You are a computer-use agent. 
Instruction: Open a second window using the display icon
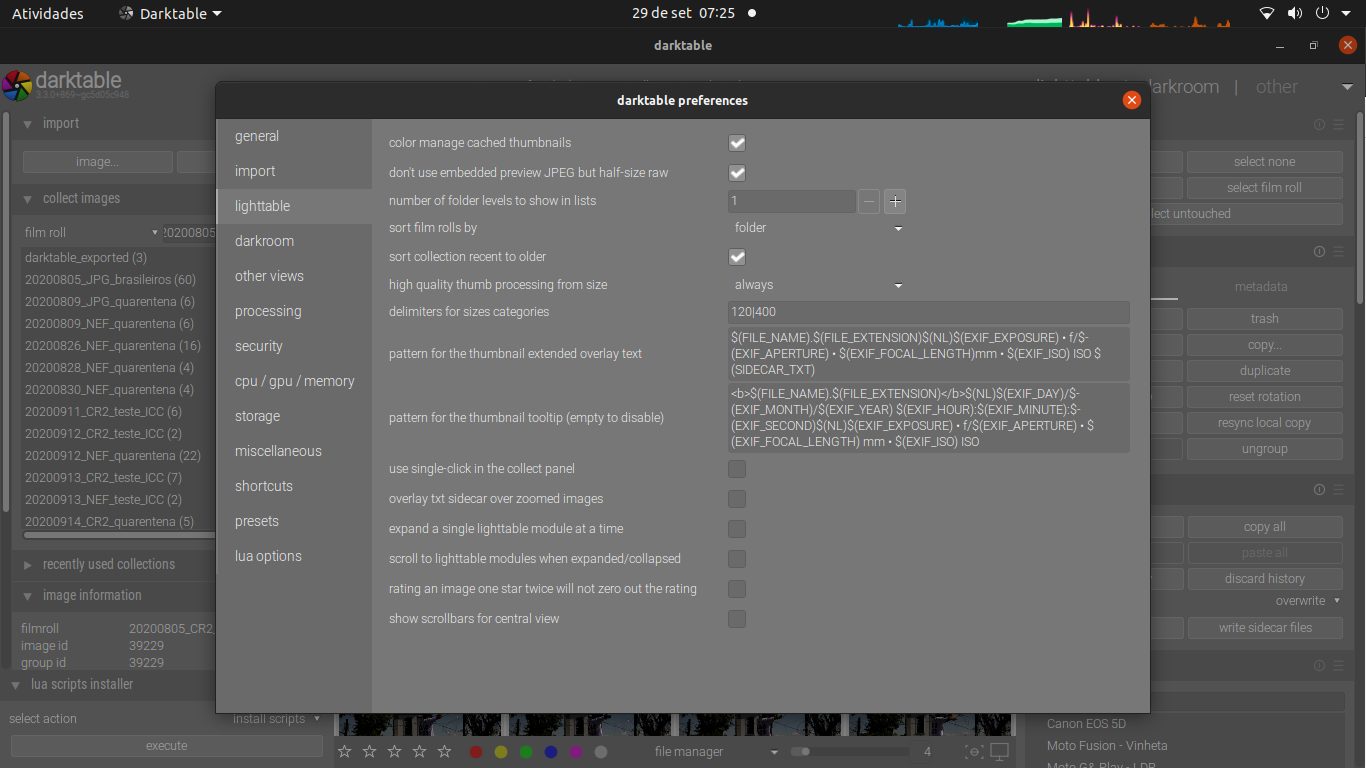point(1000,751)
